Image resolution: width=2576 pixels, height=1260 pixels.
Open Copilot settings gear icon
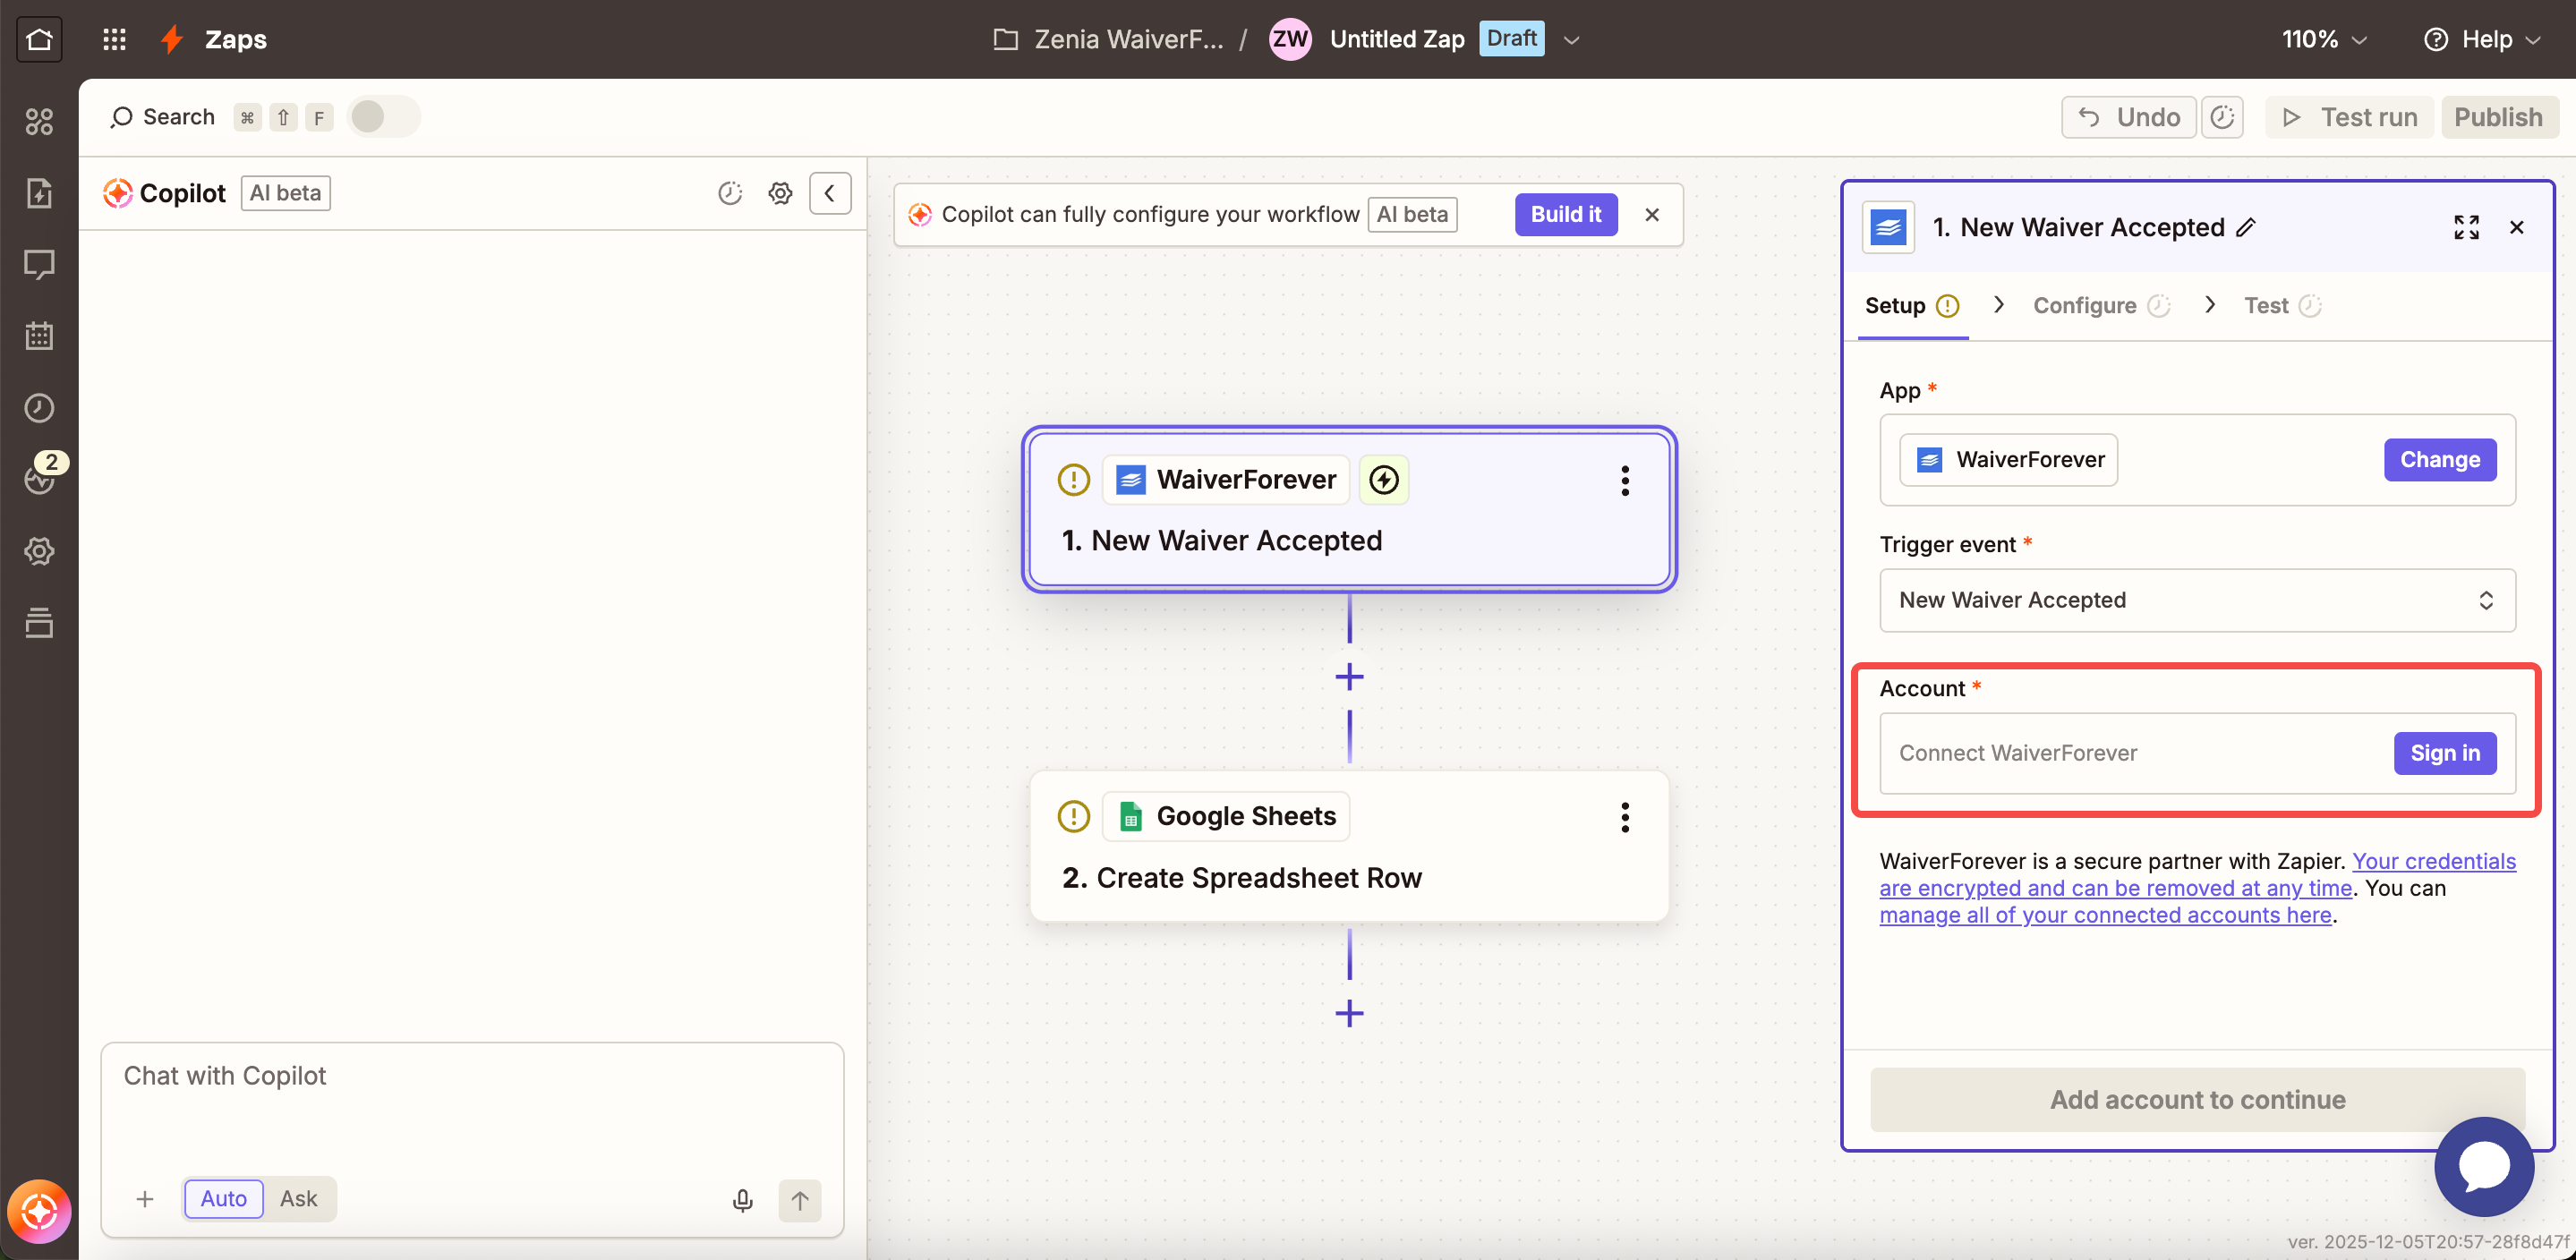(780, 193)
